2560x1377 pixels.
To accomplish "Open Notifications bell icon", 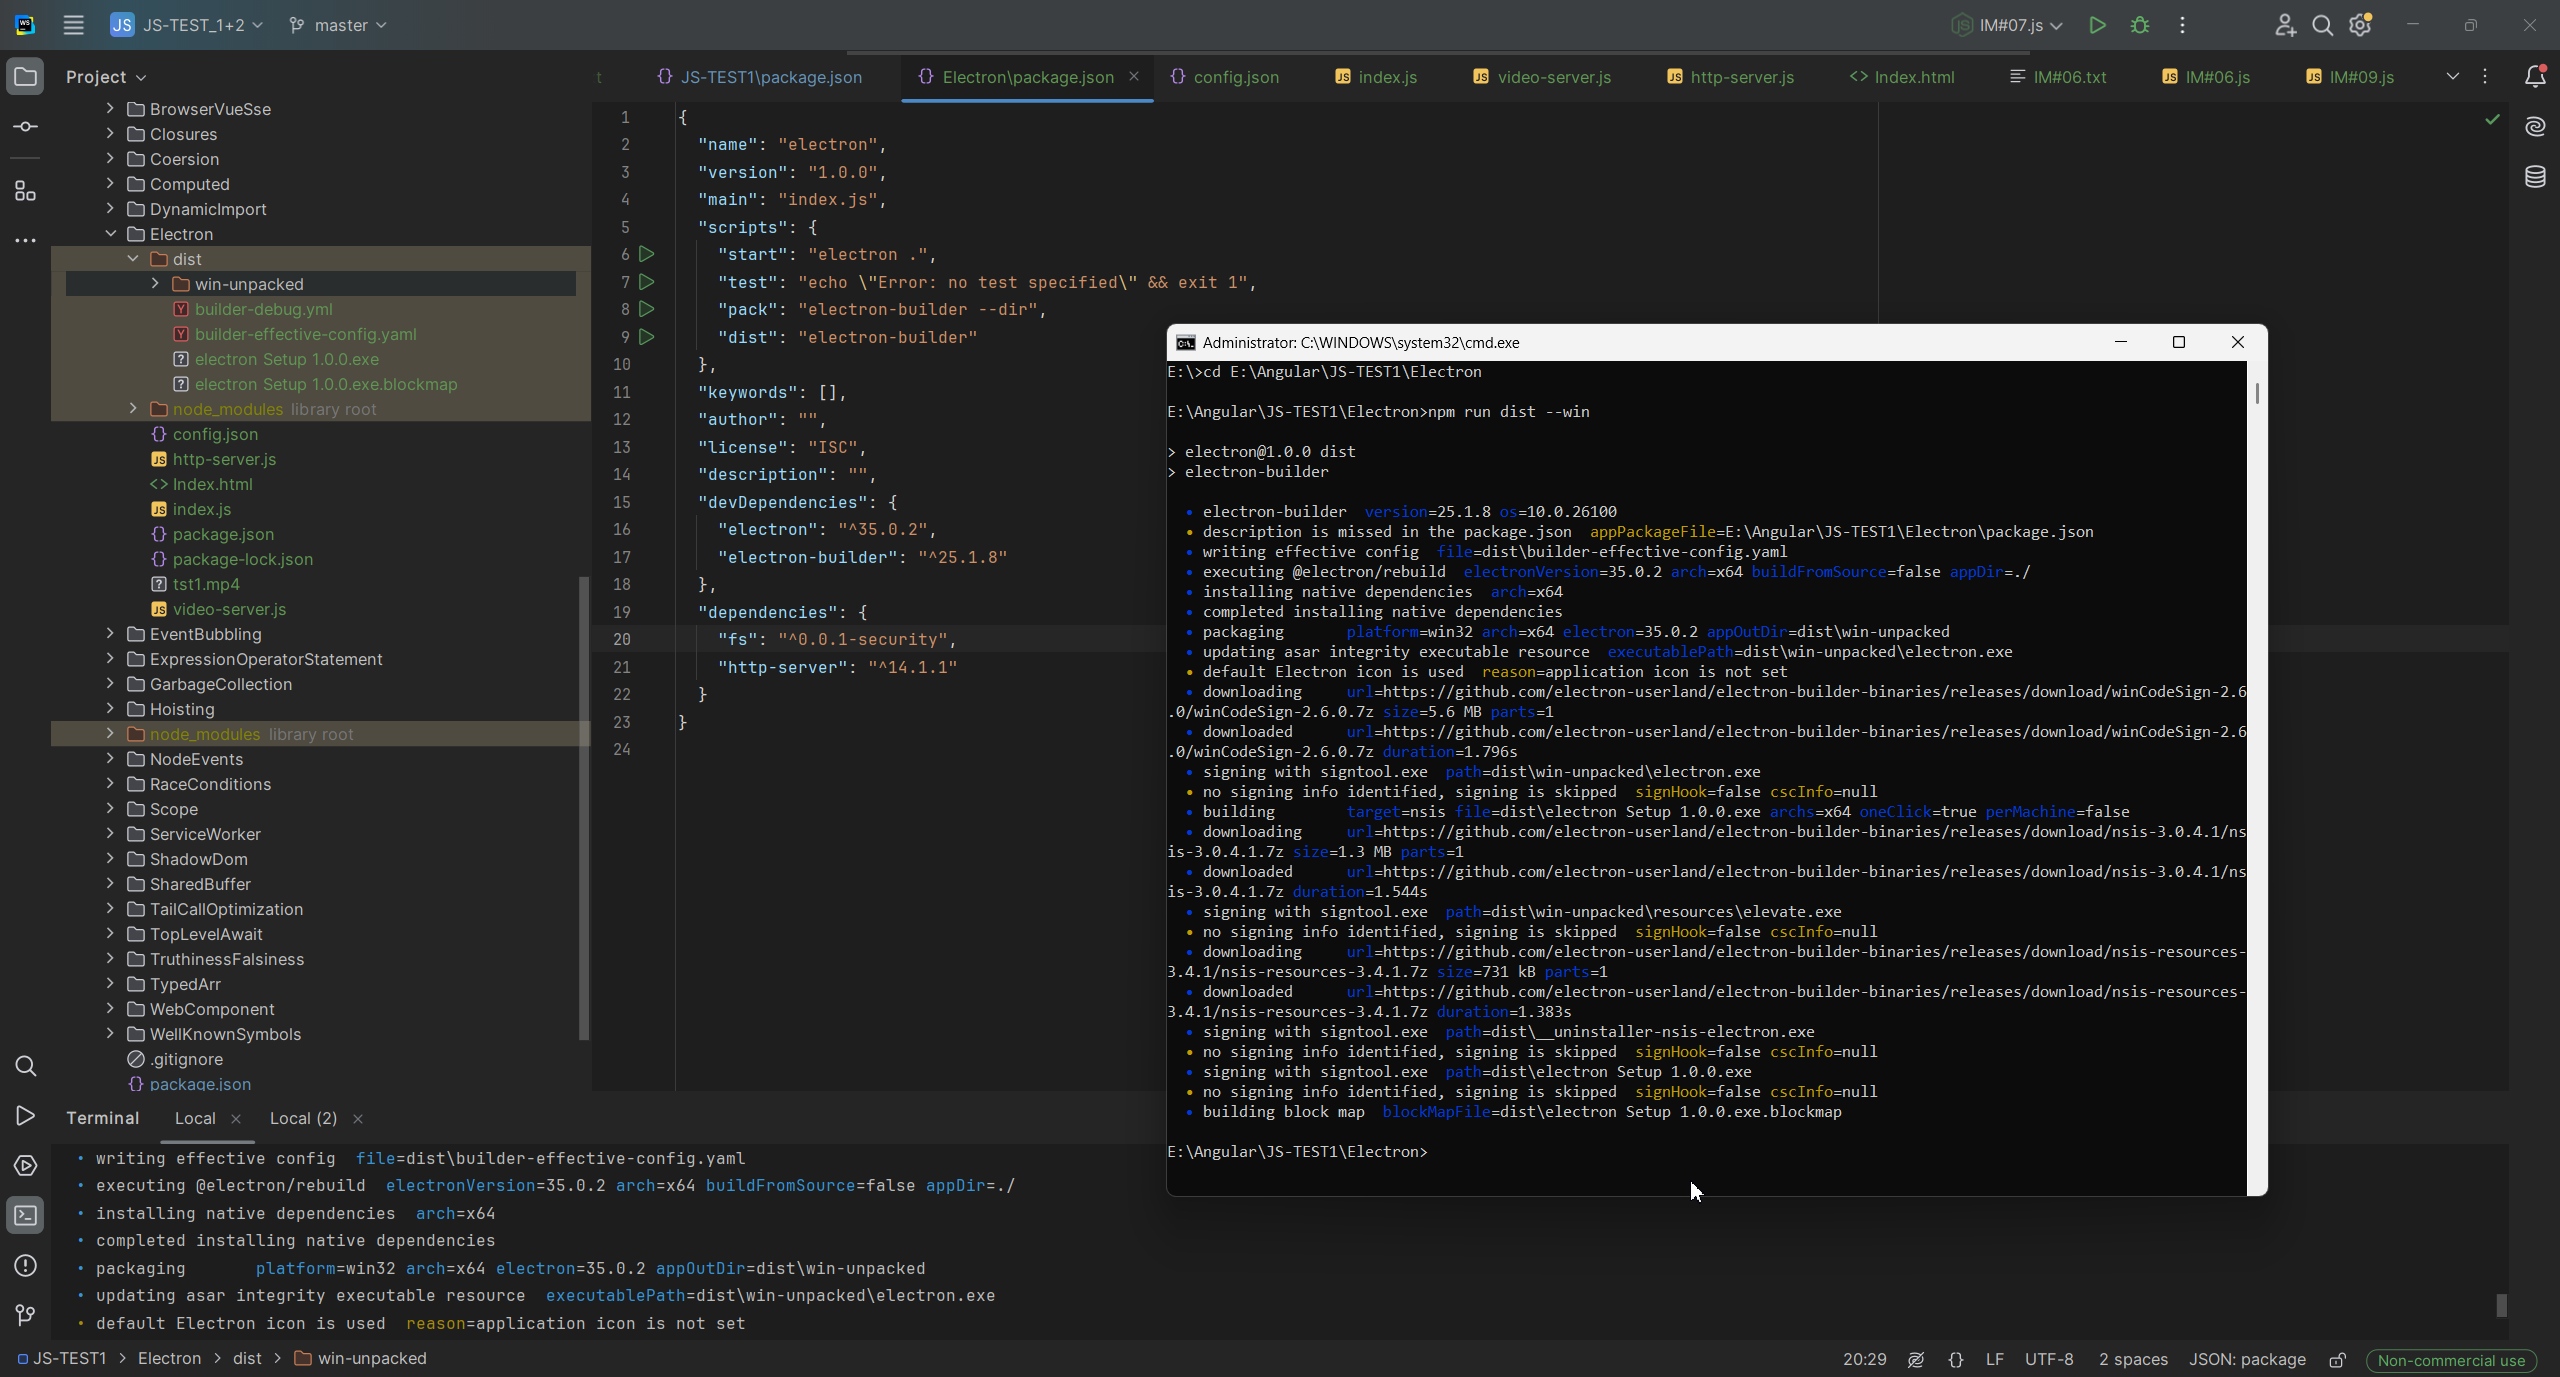I will (2535, 76).
